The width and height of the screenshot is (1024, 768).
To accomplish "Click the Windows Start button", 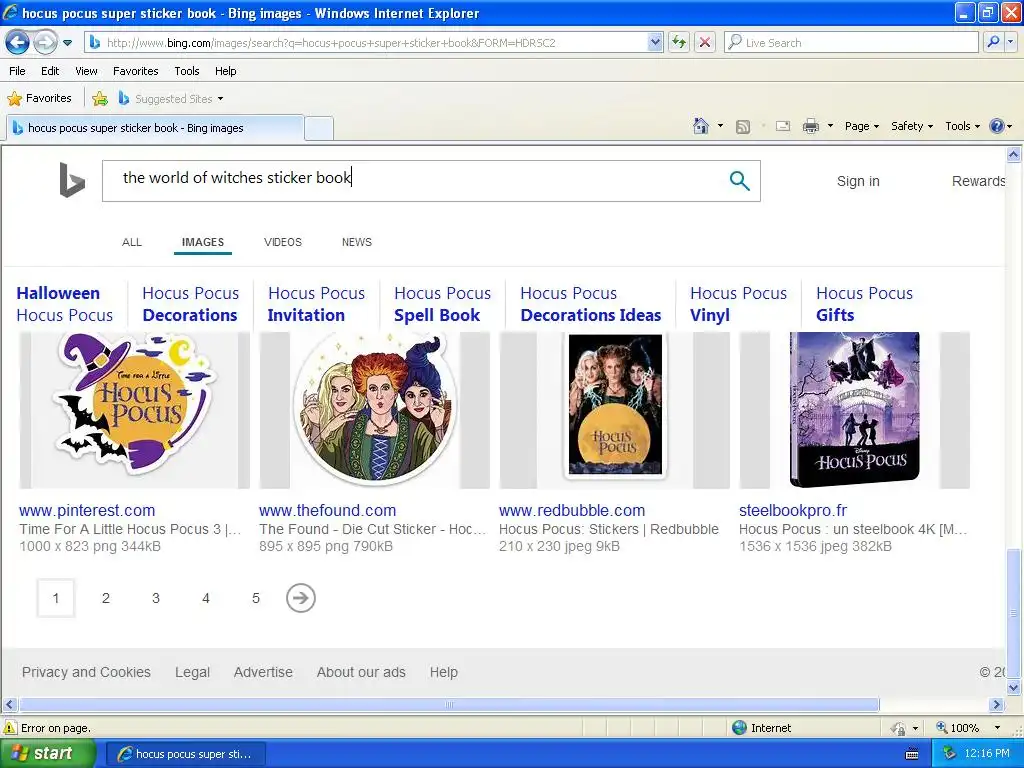I will (x=48, y=754).
